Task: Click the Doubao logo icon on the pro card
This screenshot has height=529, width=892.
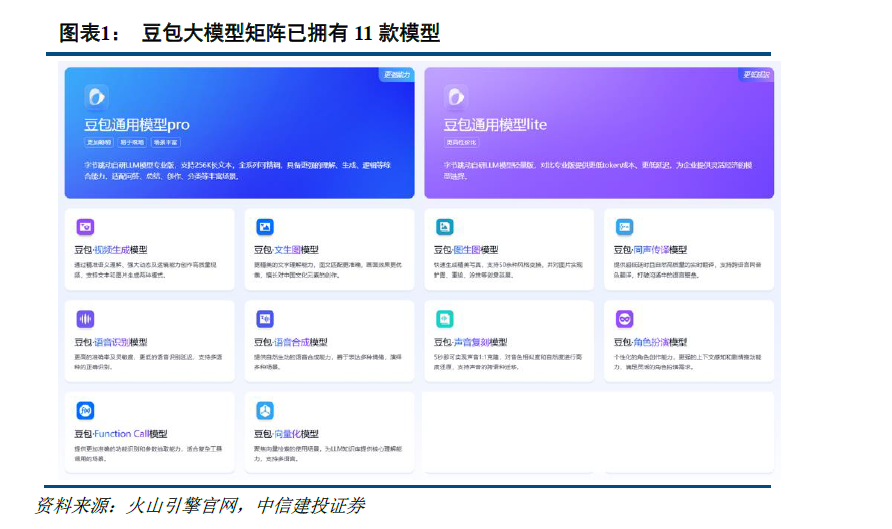Action: 97,97
